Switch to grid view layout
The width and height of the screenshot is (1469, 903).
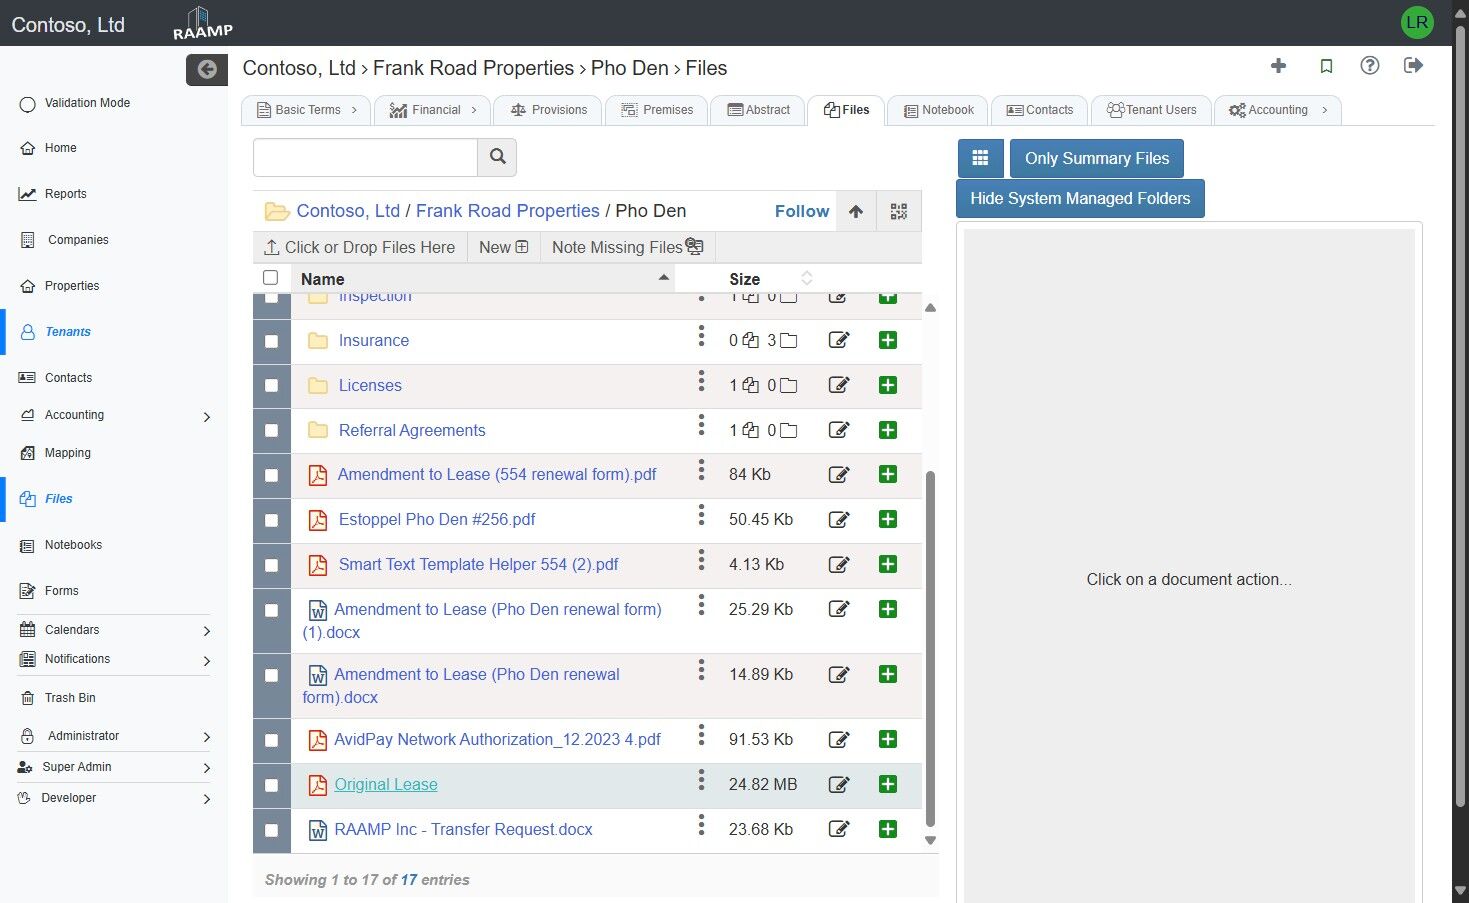[980, 158]
